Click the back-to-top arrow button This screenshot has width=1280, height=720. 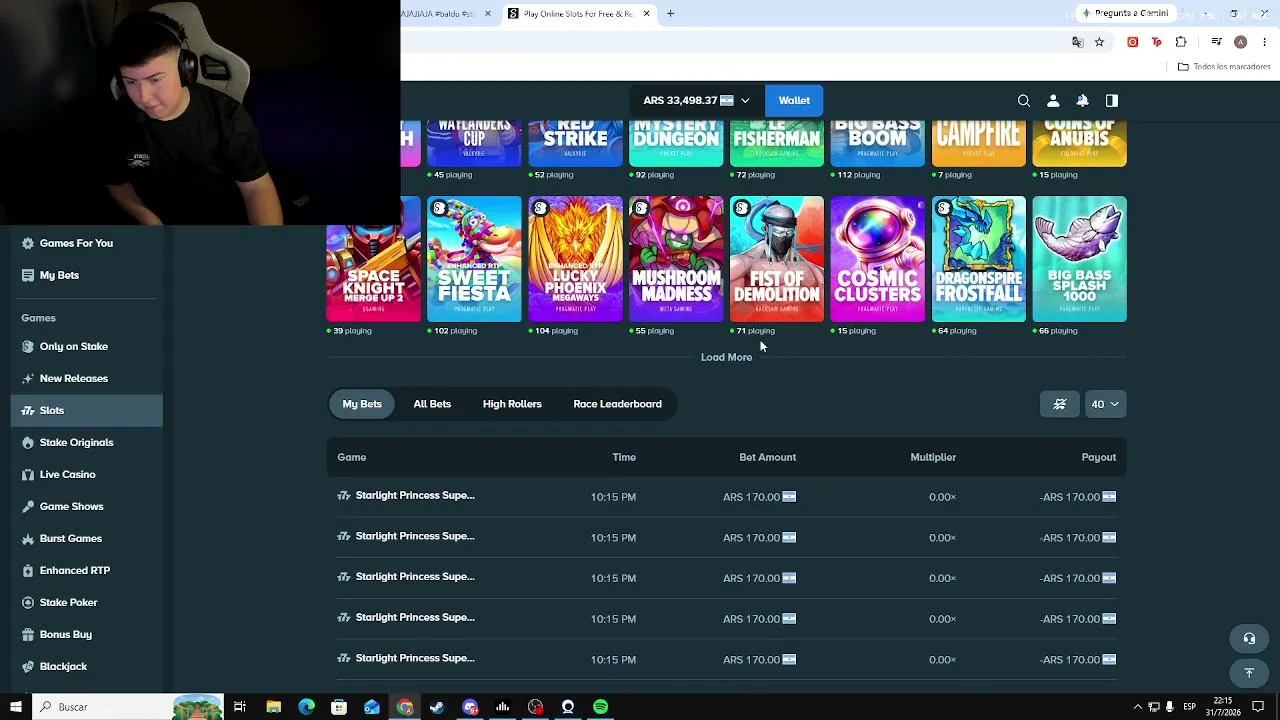click(1249, 673)
